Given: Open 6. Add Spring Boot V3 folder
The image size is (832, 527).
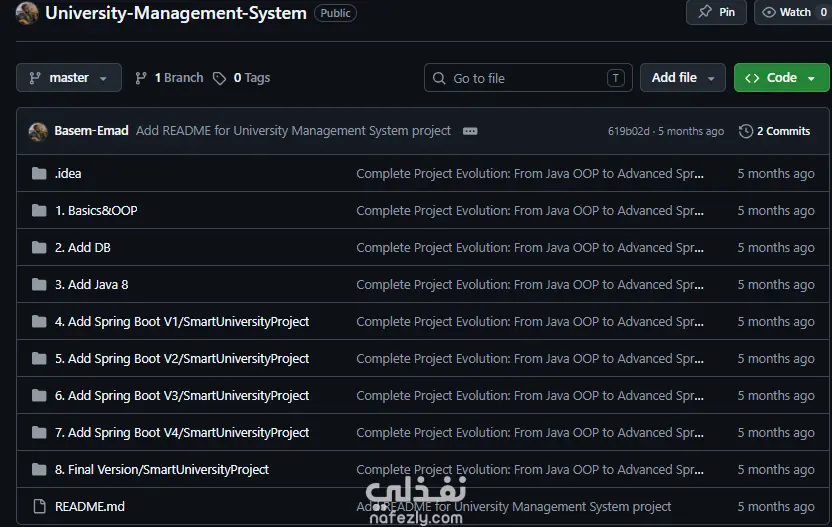Looking at the screenshot, I should [x=181, y=396].
